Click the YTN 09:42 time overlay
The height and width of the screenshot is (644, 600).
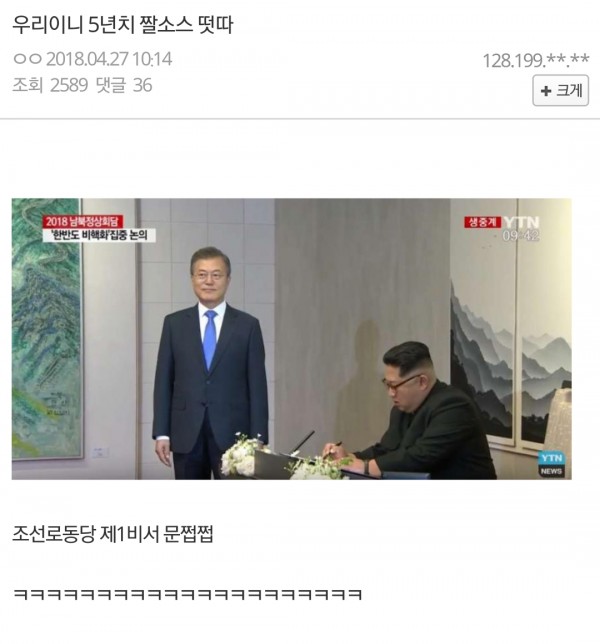[521, 229]
